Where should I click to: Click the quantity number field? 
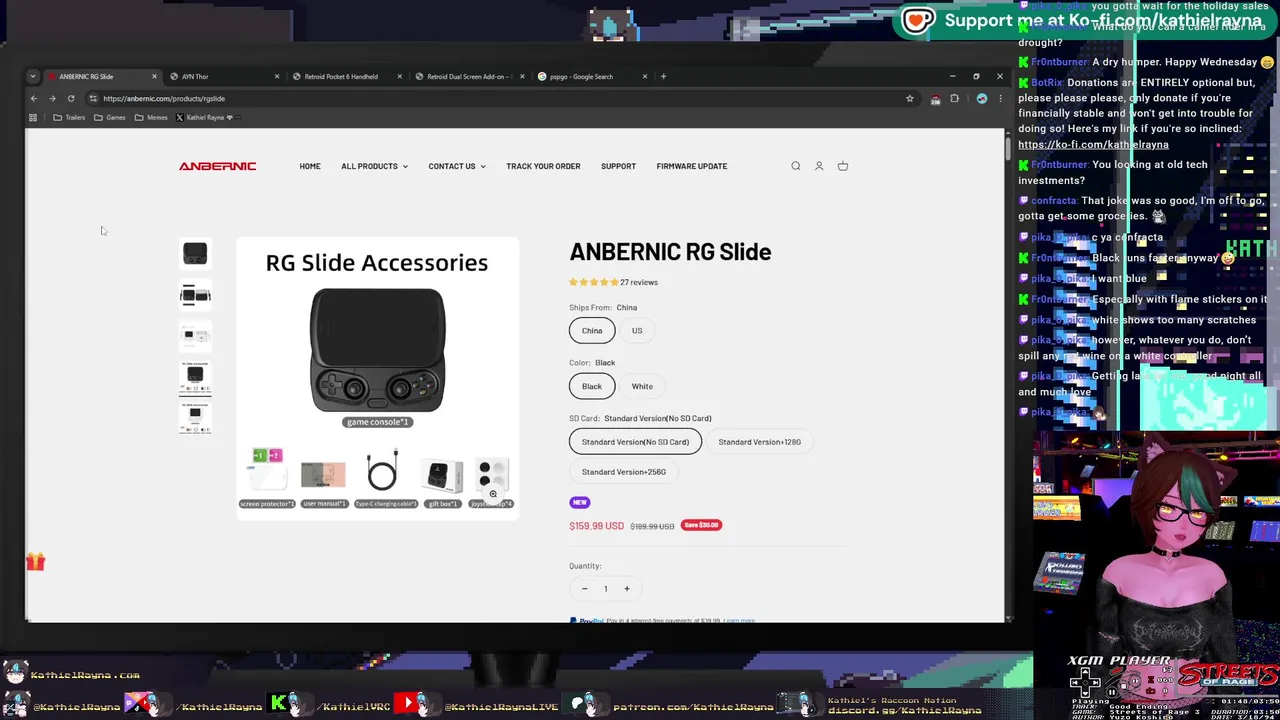(x=605, y=588)
